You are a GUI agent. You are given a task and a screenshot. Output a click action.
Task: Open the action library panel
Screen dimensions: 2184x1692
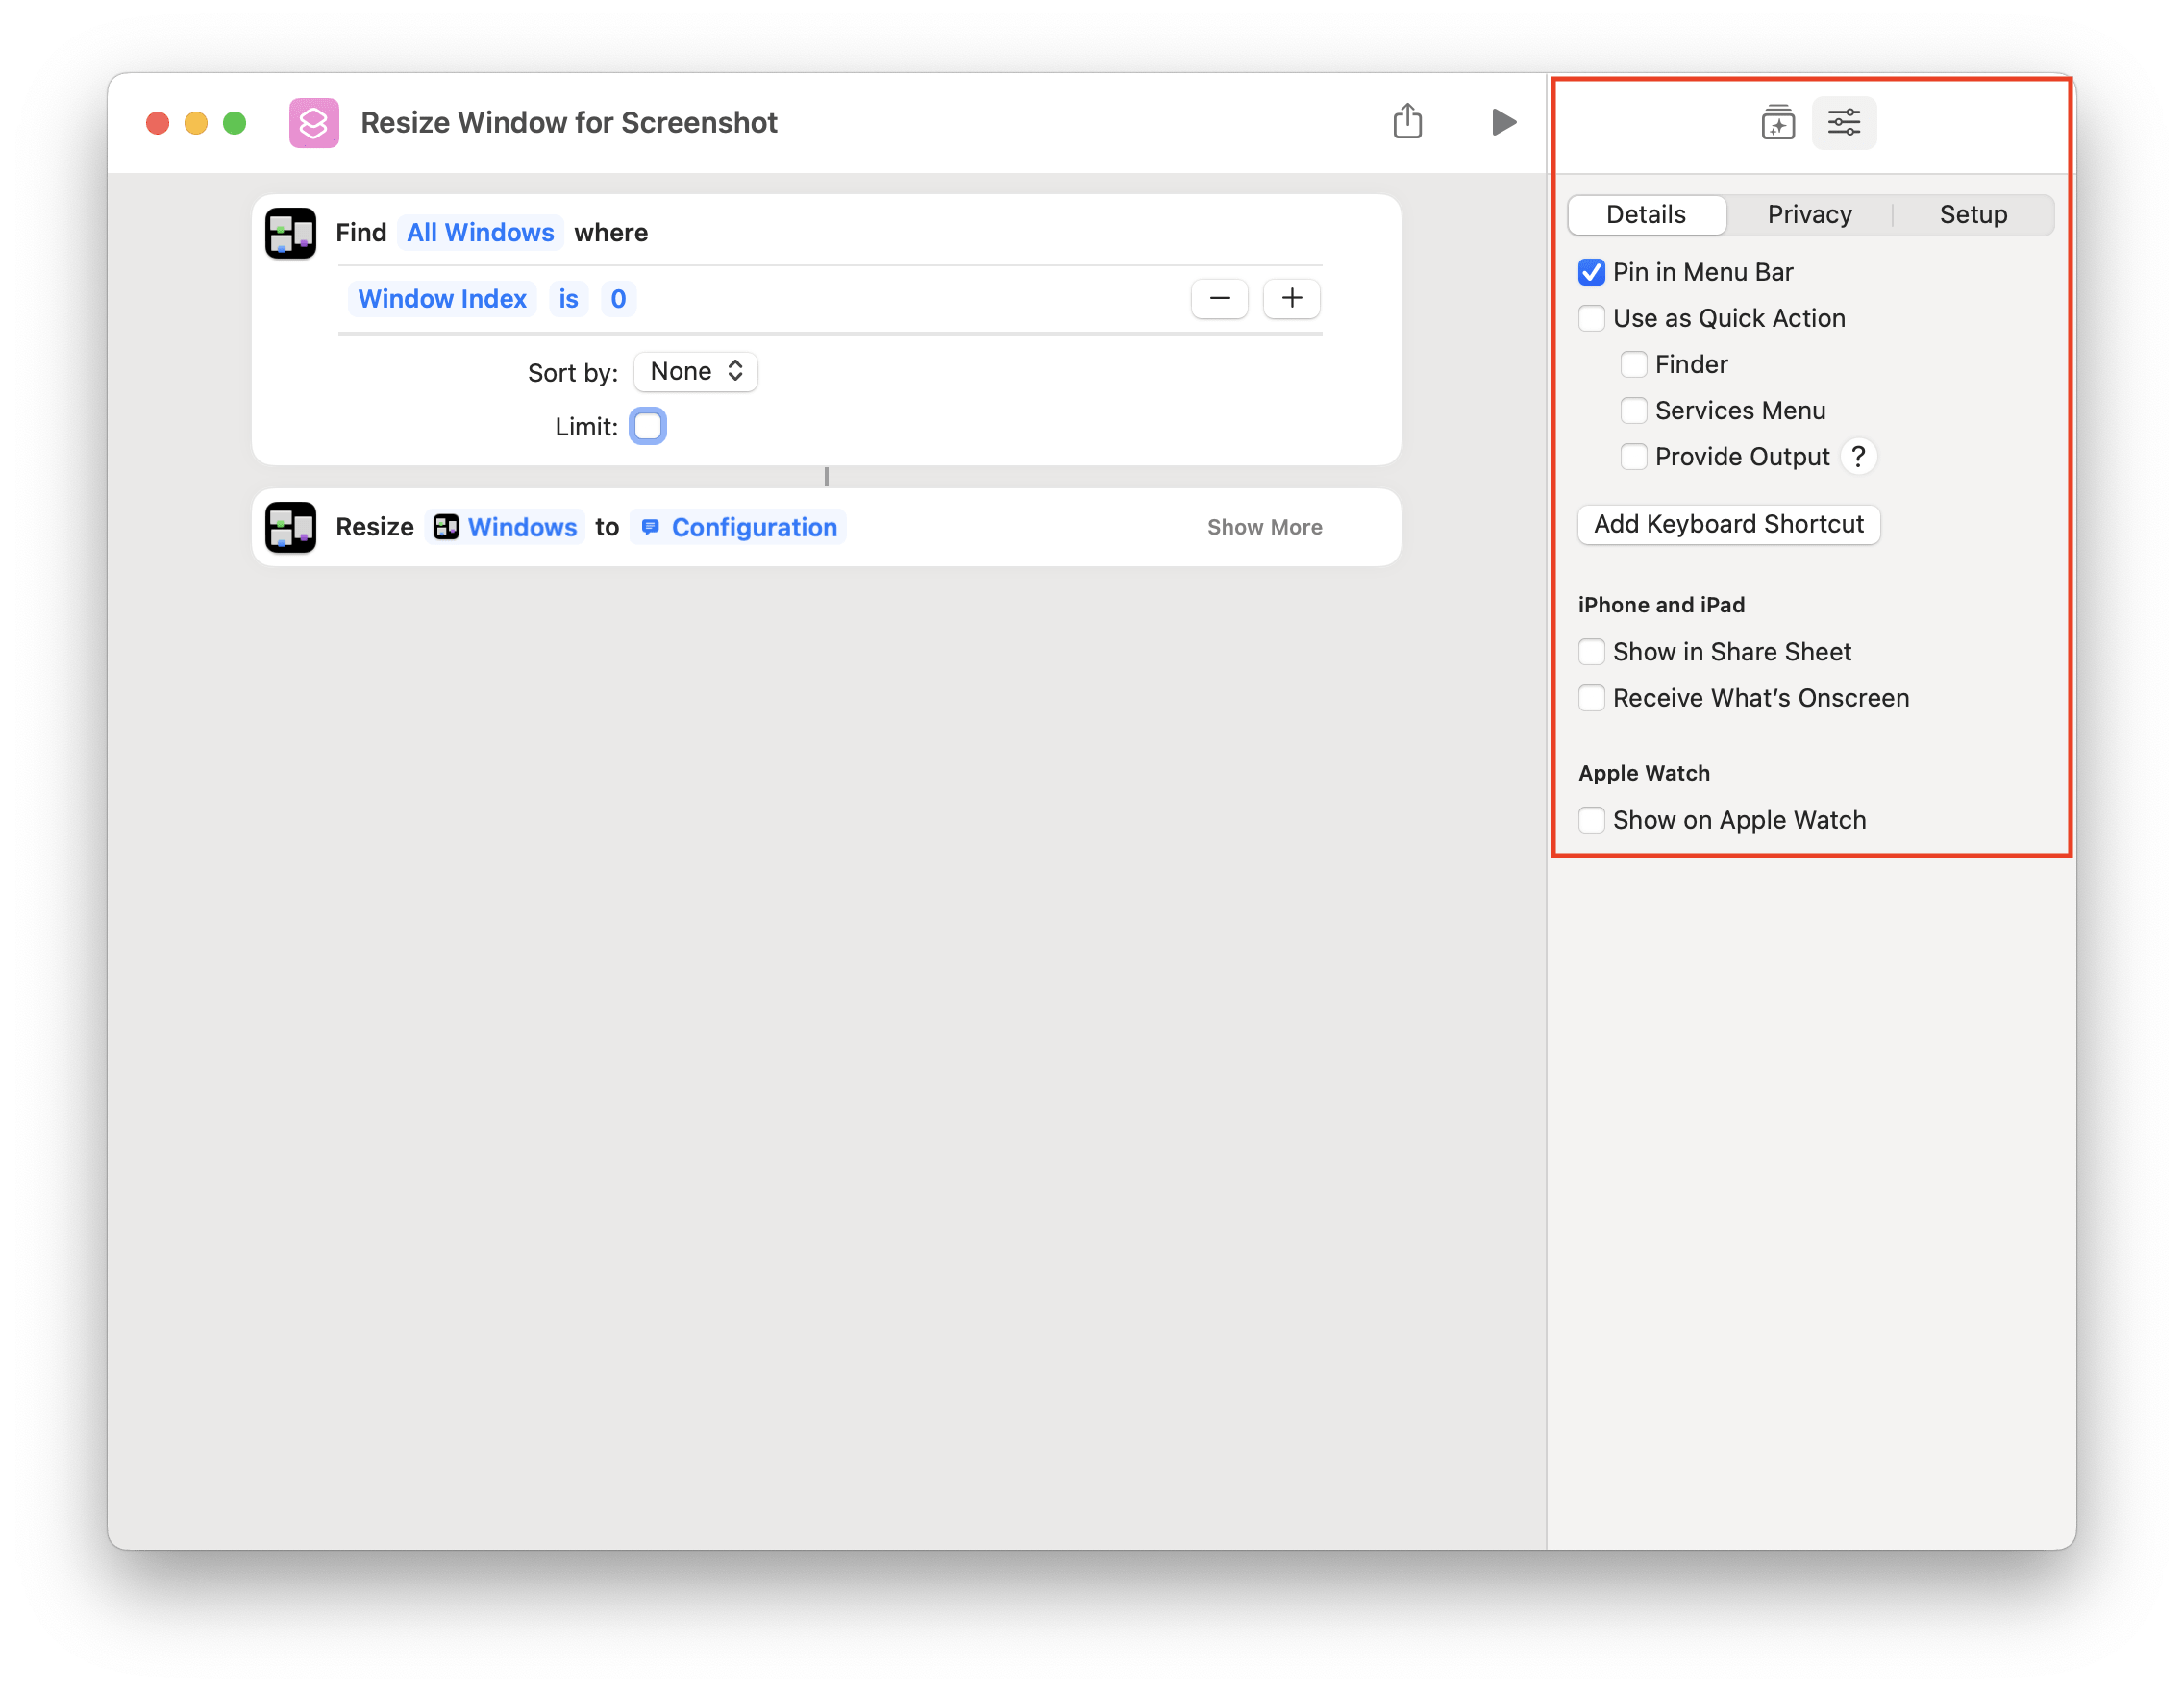coord(1779,122)
